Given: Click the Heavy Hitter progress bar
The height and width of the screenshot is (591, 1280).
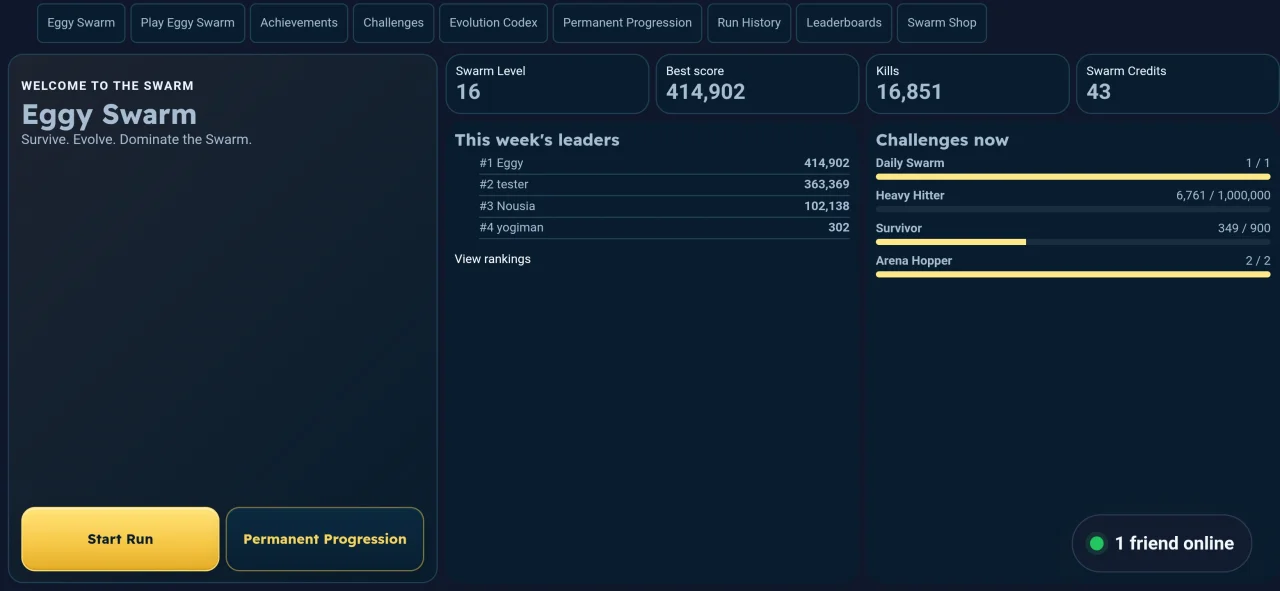Looking at the screenshot, I should pos(1073,209).
